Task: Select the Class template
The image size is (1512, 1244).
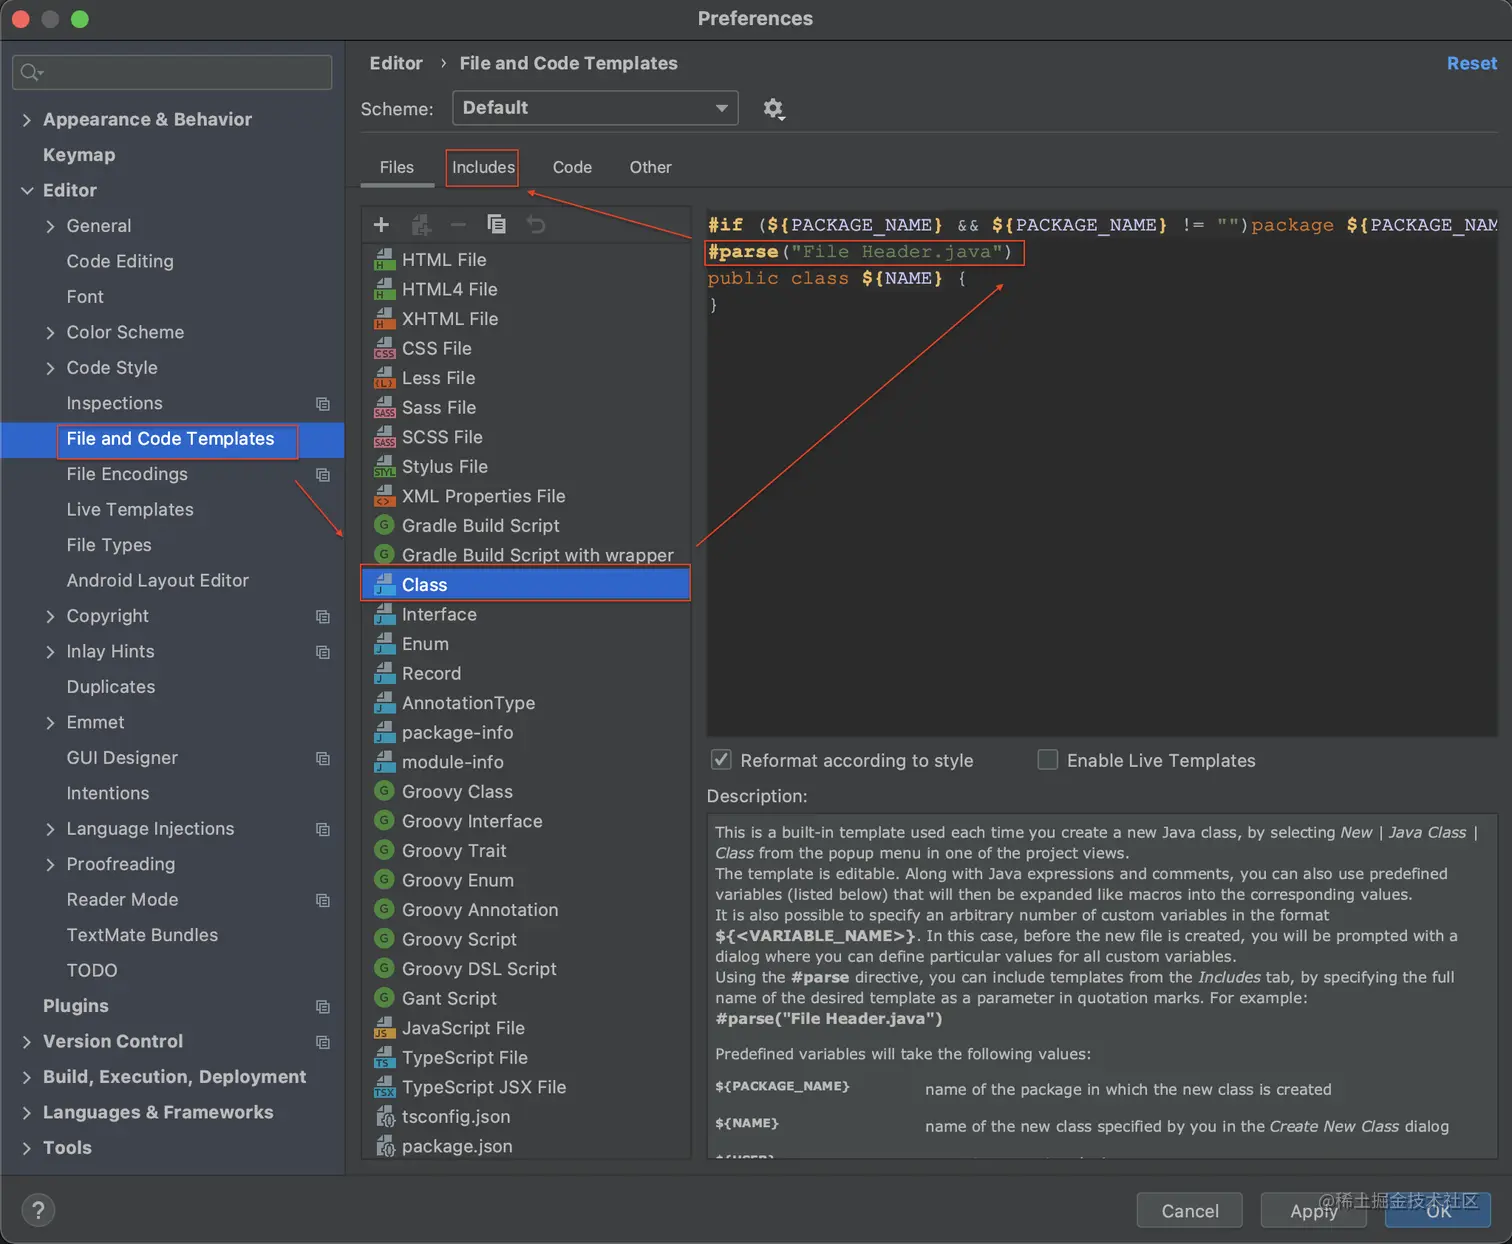Action: pos(525,584)
